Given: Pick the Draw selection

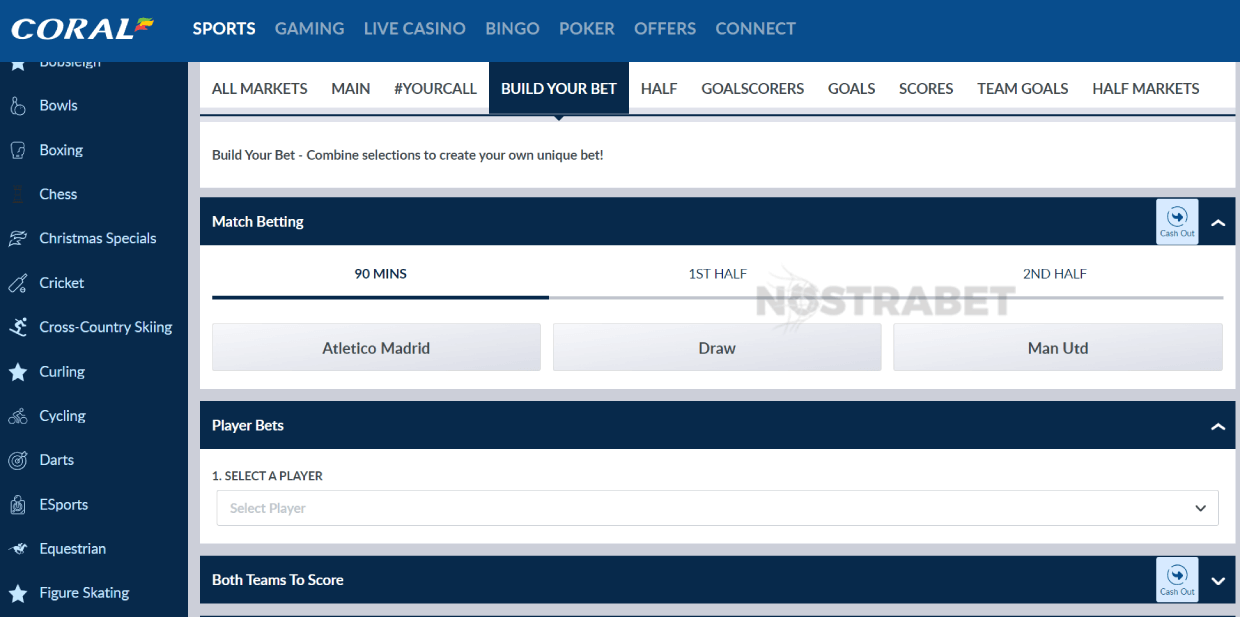Looking at the screenshot, I should tap(717, 348).
